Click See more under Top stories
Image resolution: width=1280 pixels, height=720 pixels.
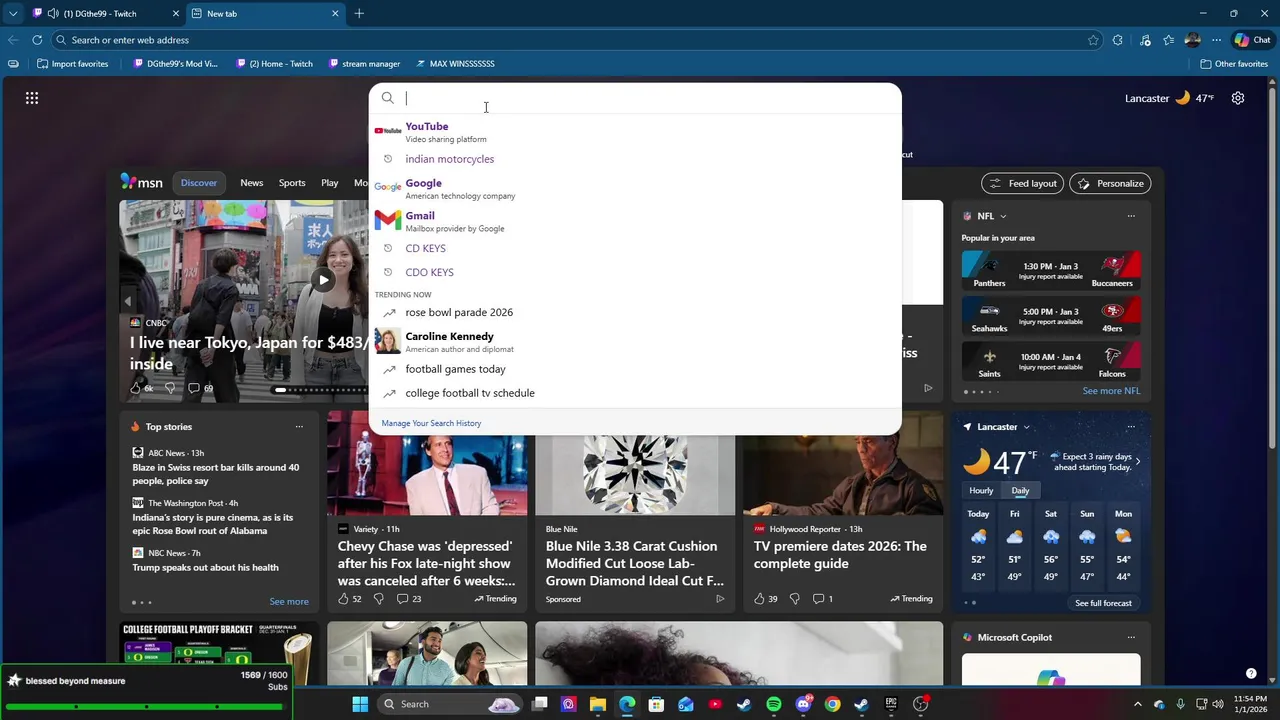pos(289,602)
